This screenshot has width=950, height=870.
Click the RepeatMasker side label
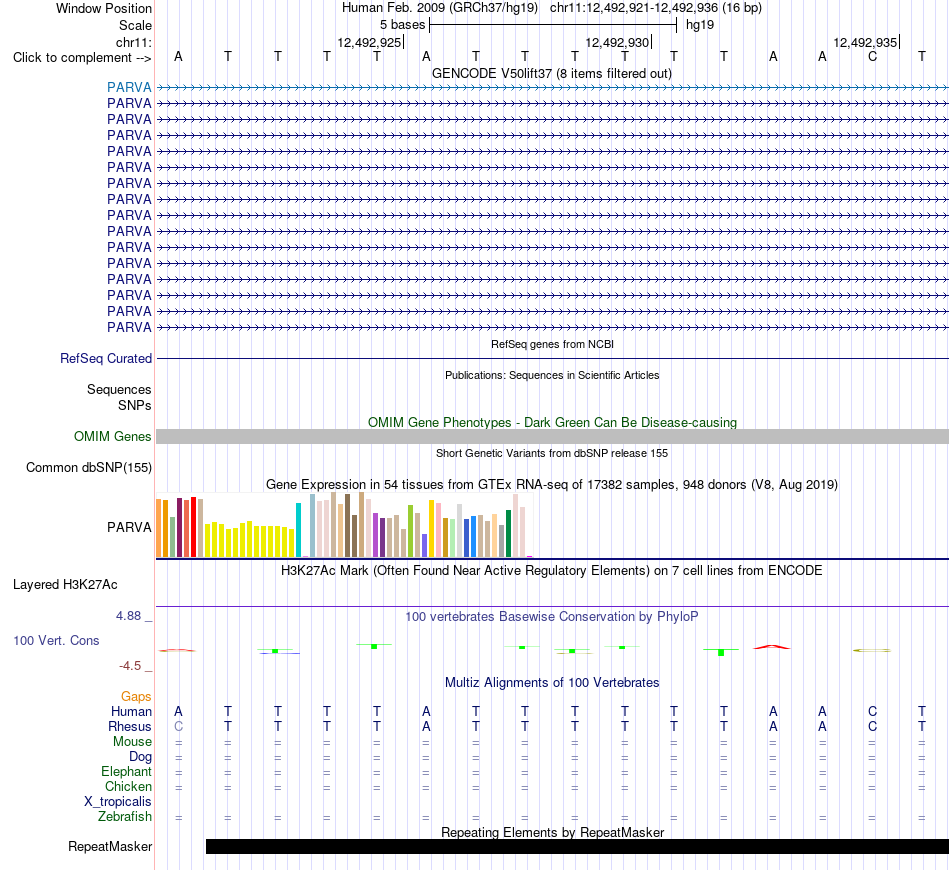click(110, 846)
